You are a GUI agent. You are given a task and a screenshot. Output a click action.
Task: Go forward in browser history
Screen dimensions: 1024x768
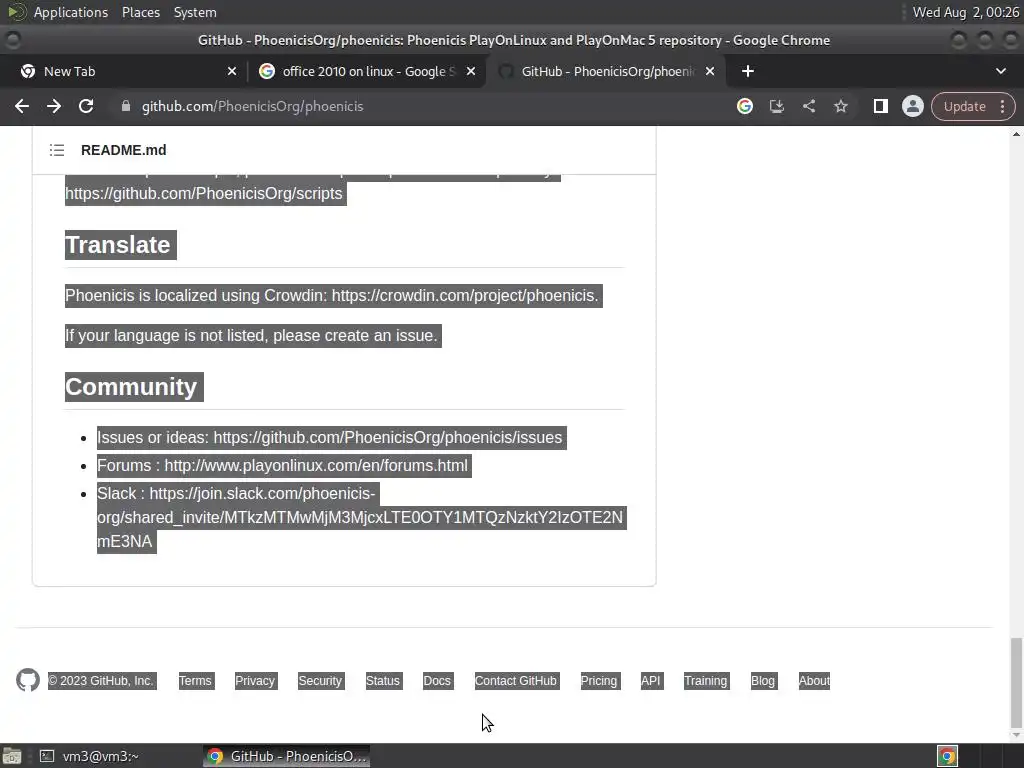click(54, 106)
